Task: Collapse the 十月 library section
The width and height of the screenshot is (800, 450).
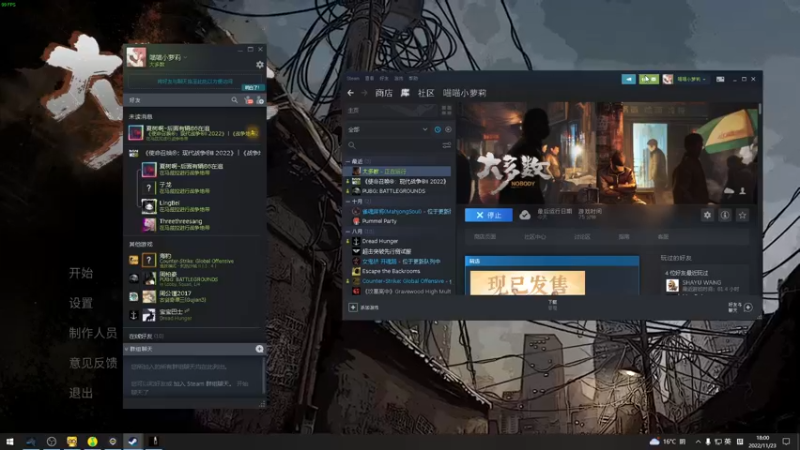Action: (348, 202)
